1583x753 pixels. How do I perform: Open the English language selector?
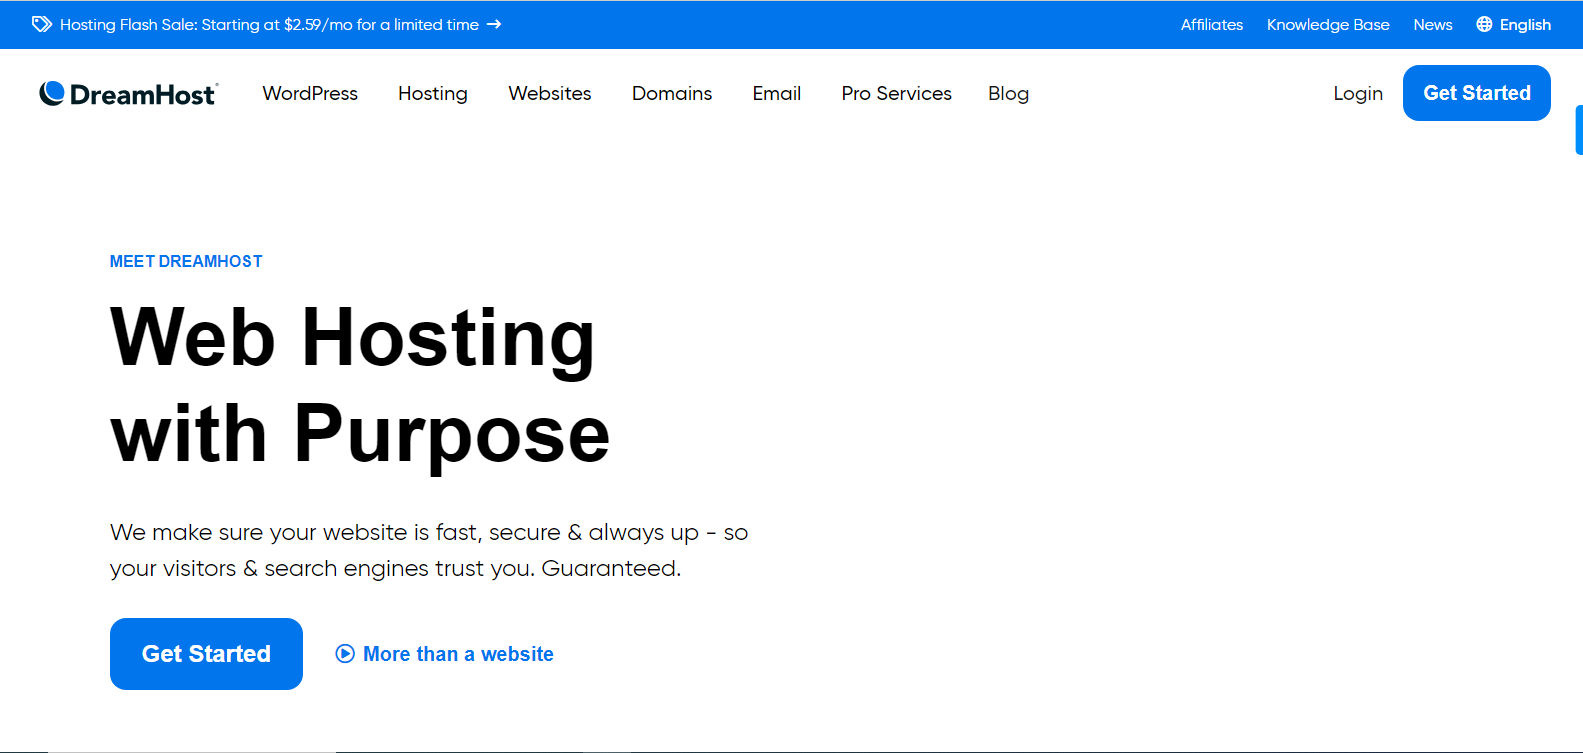click(1514, 24)
